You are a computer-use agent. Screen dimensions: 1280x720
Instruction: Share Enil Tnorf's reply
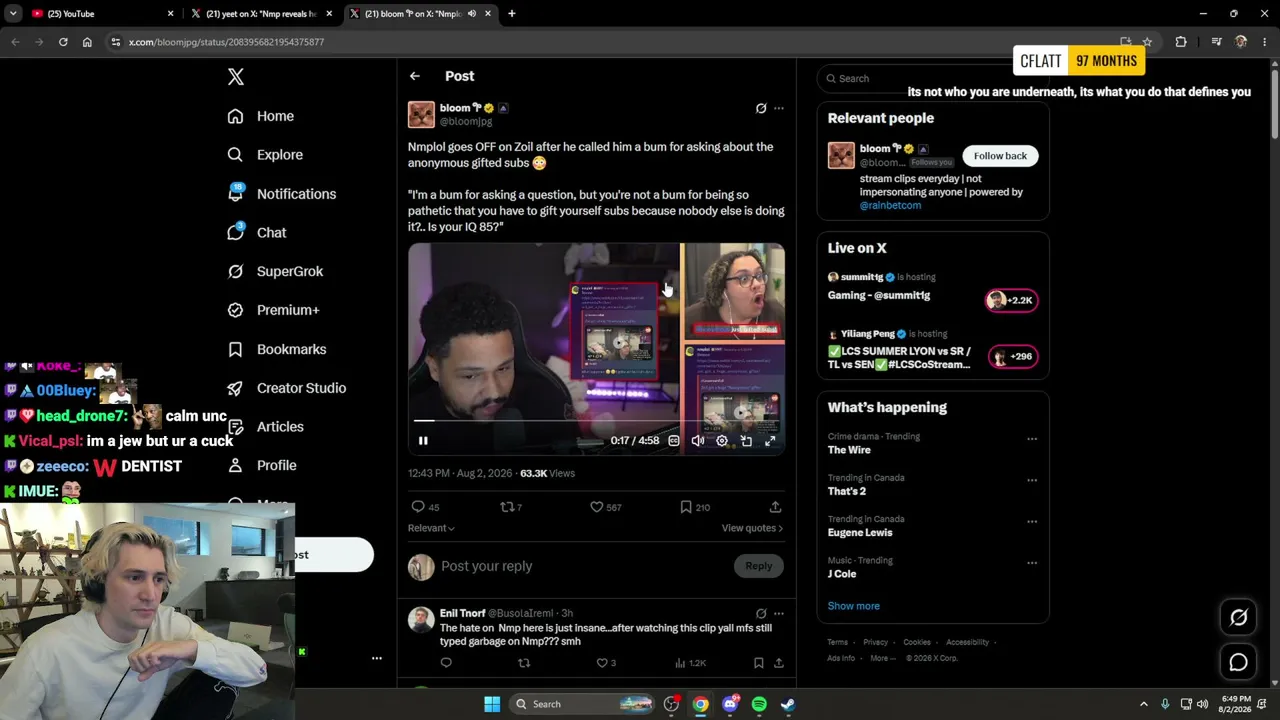(778, 663)
